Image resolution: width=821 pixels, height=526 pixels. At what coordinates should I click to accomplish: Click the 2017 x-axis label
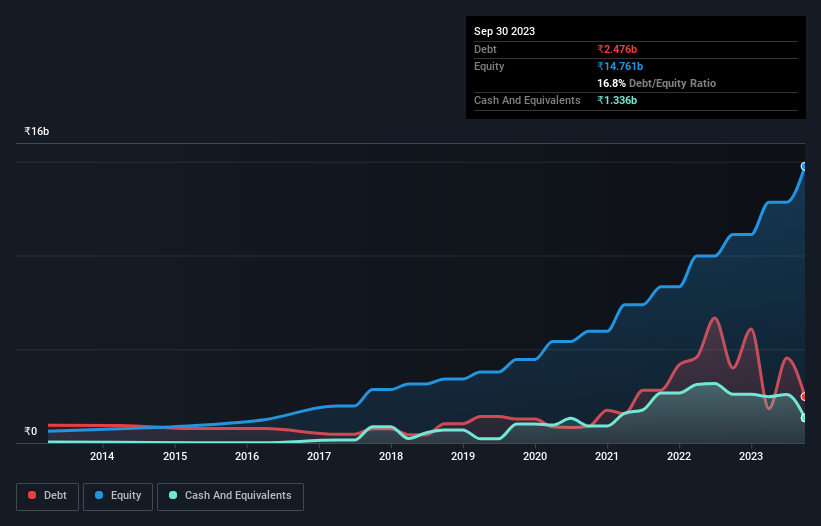click(319, 456)
